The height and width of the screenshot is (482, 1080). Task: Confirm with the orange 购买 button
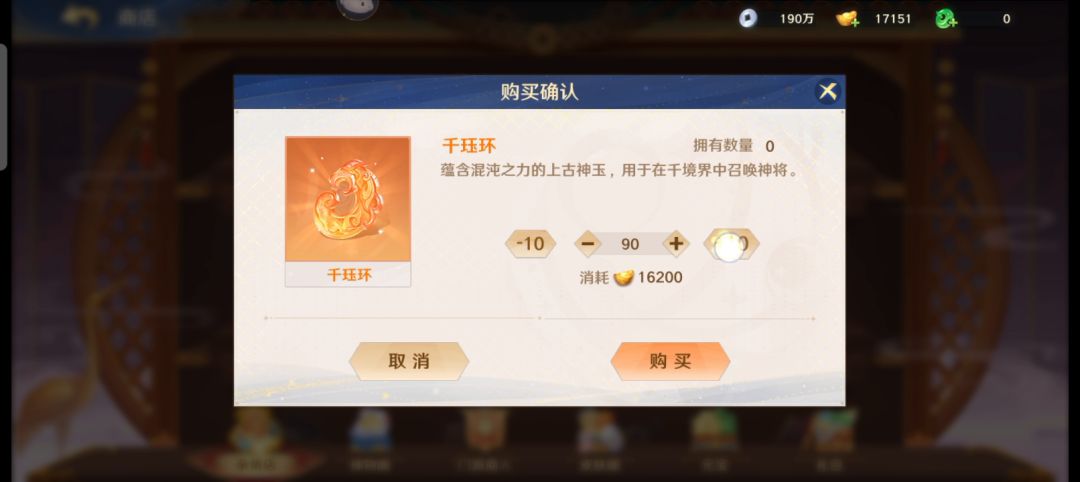tap(670, 362)
